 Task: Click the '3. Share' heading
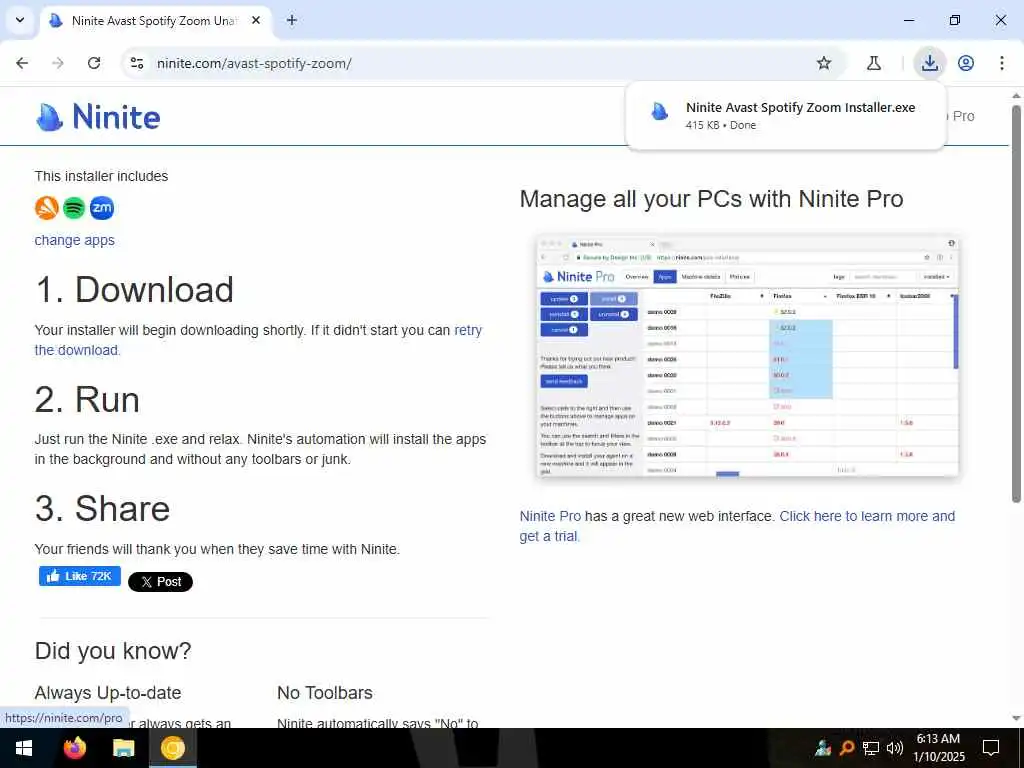pyautogui.click(x=102, y=508)
